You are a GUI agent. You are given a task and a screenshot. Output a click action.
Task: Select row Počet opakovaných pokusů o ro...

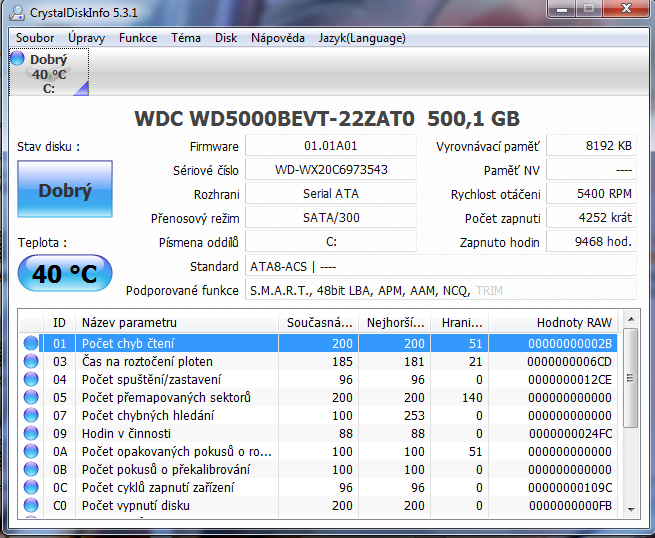coord(320,451)
